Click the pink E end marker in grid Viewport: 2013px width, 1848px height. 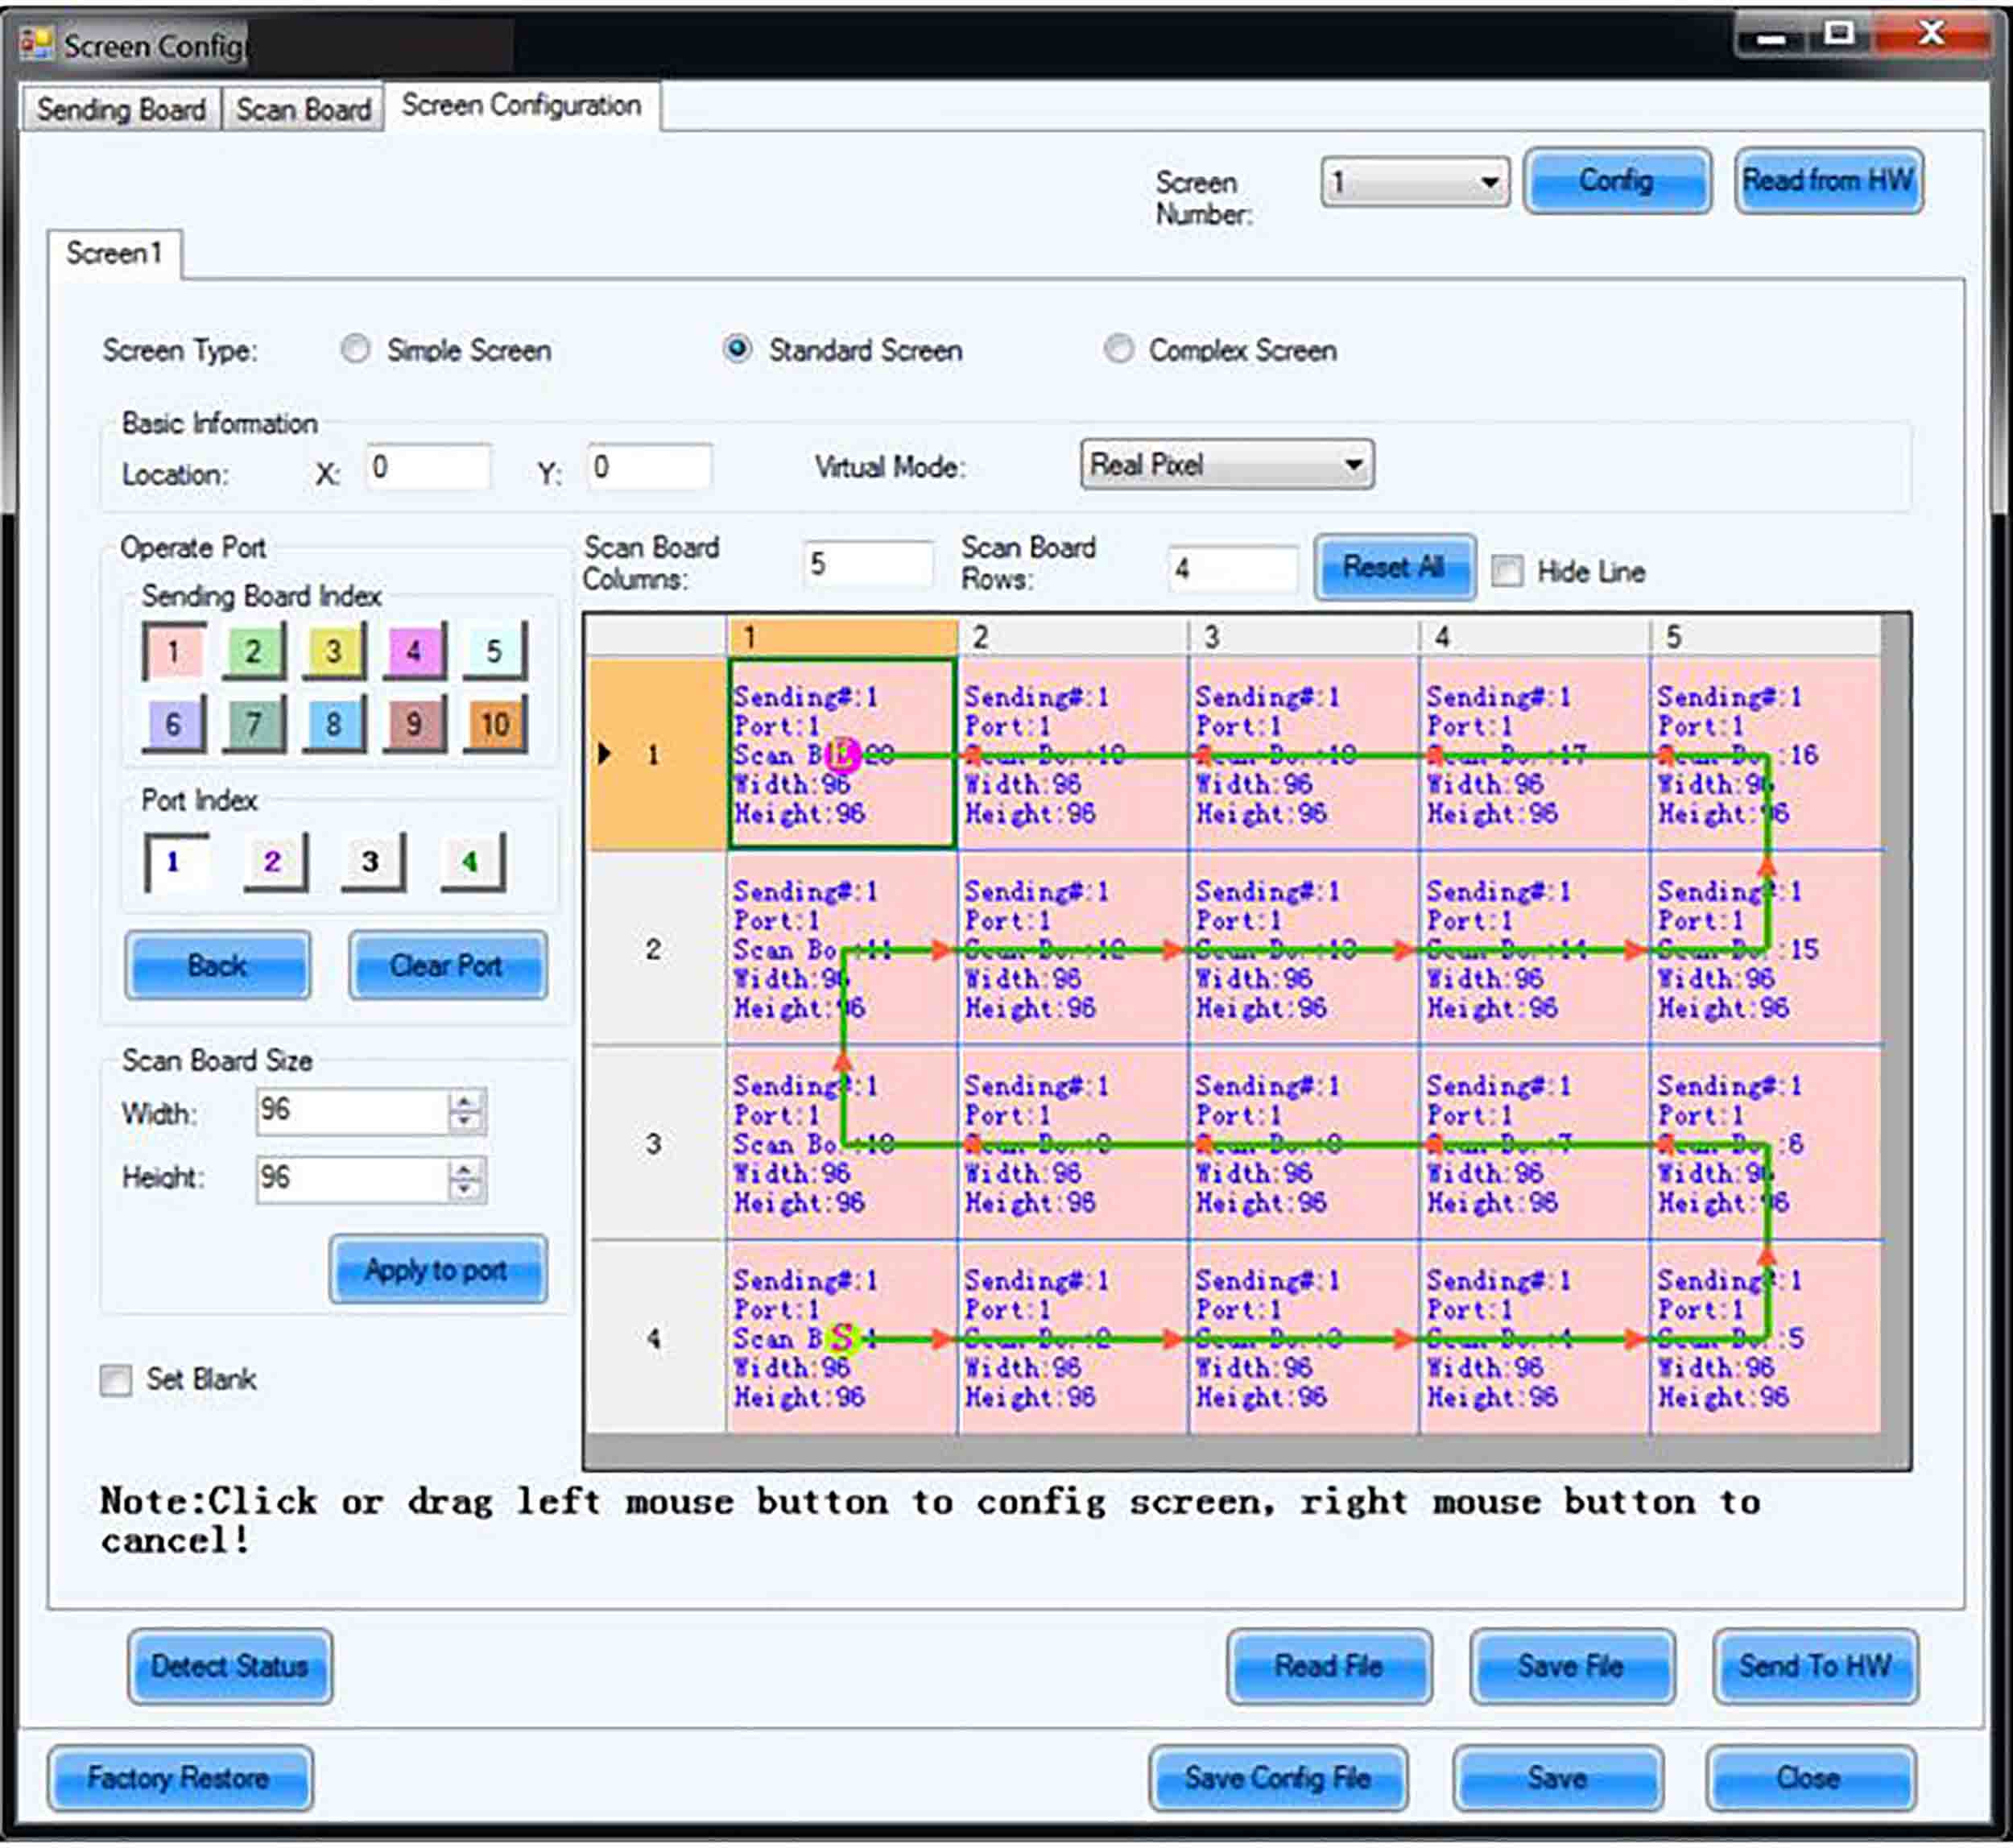[x=843, y=755]
